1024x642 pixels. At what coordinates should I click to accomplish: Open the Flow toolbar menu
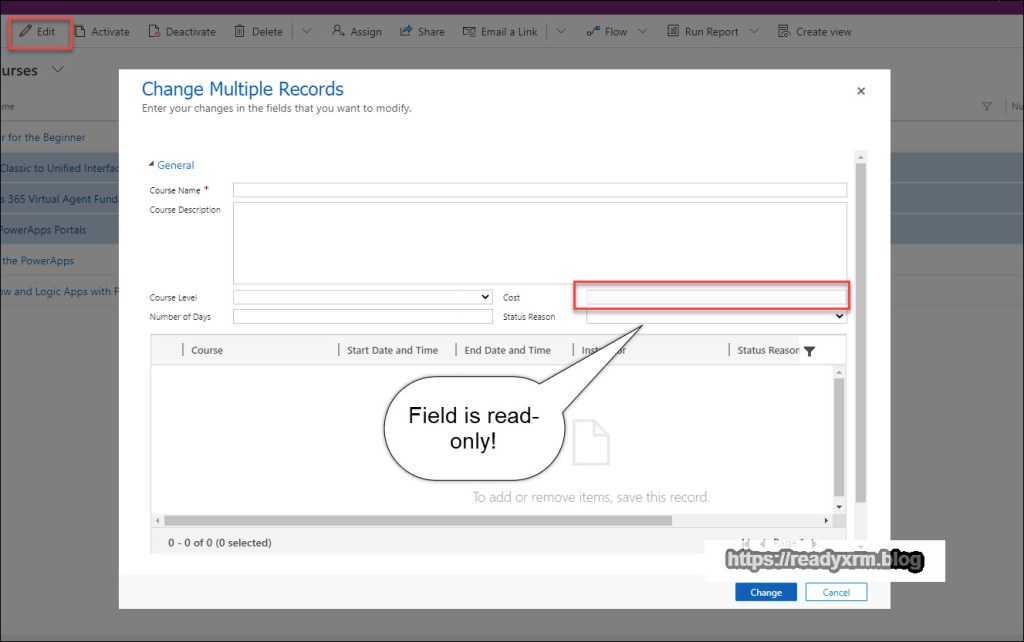tap(607, 32)
